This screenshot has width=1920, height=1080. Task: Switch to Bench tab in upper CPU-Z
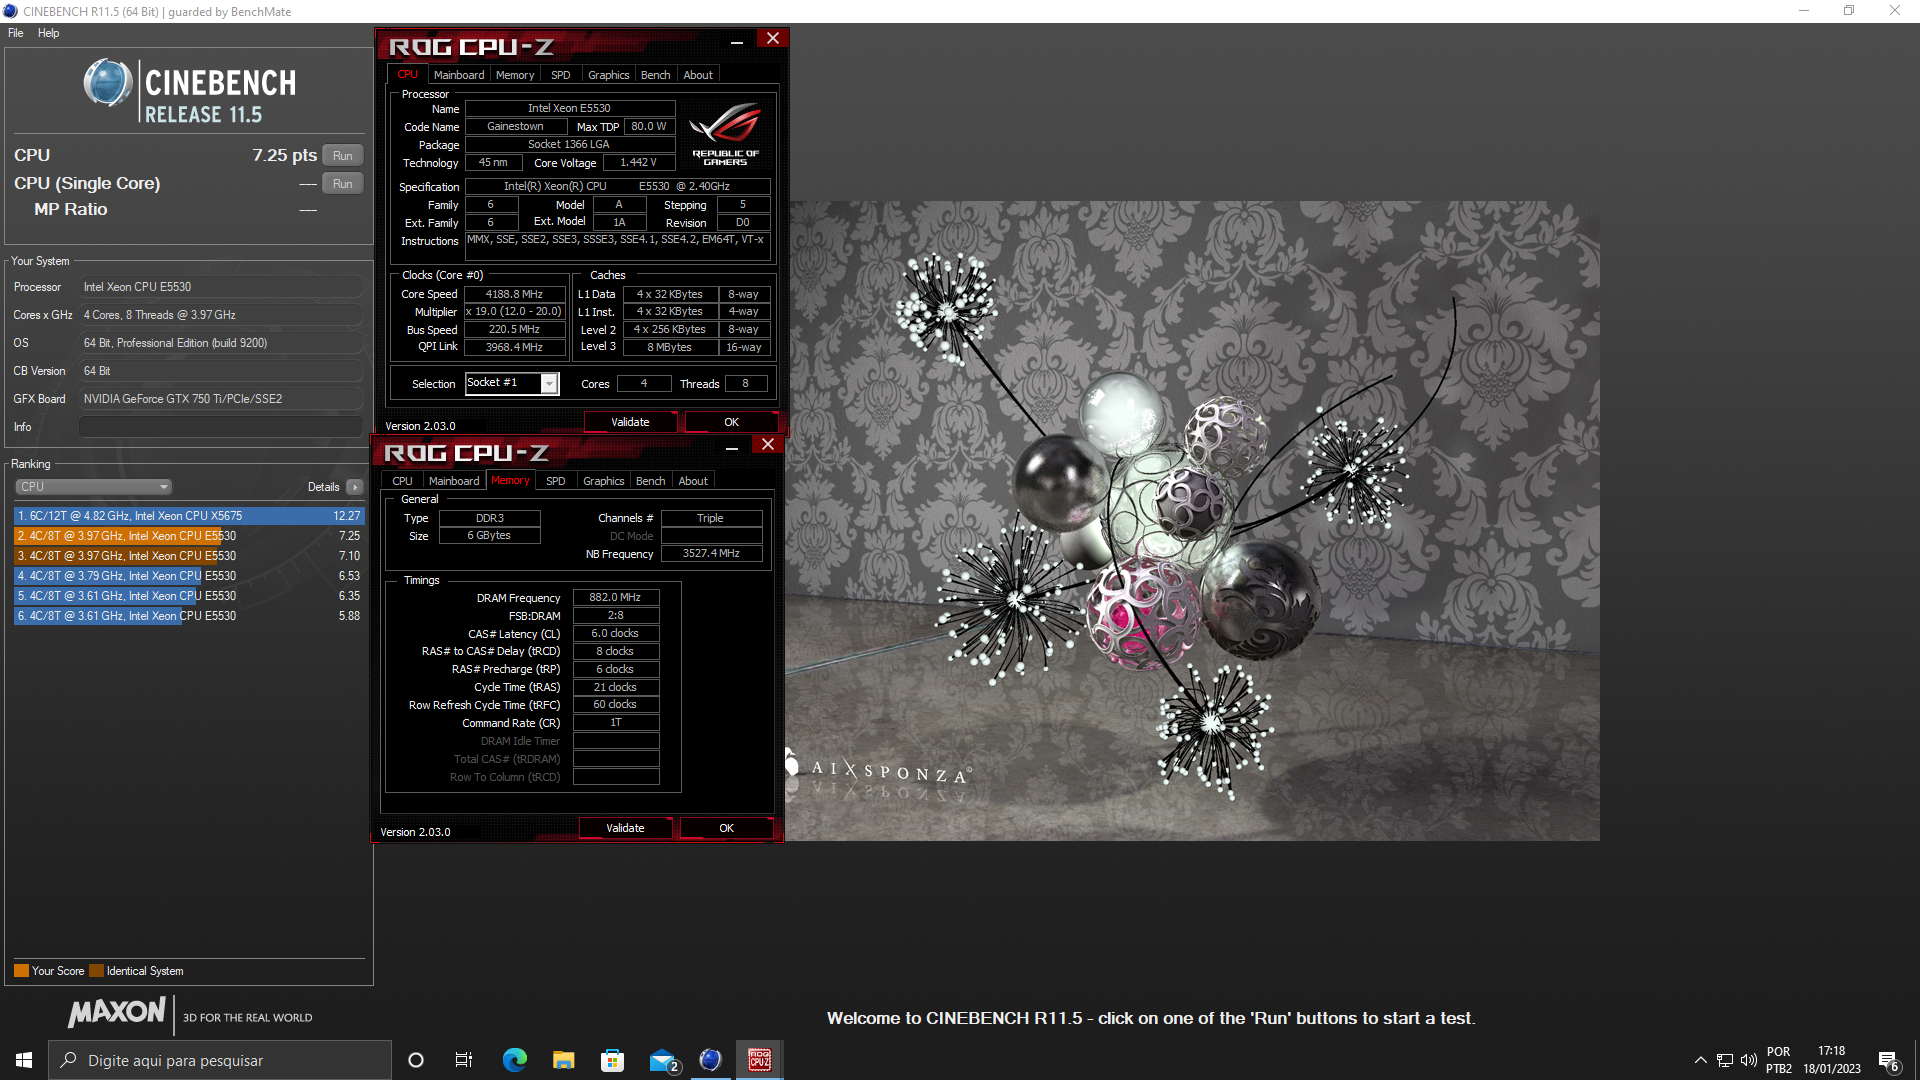[656, 75]
